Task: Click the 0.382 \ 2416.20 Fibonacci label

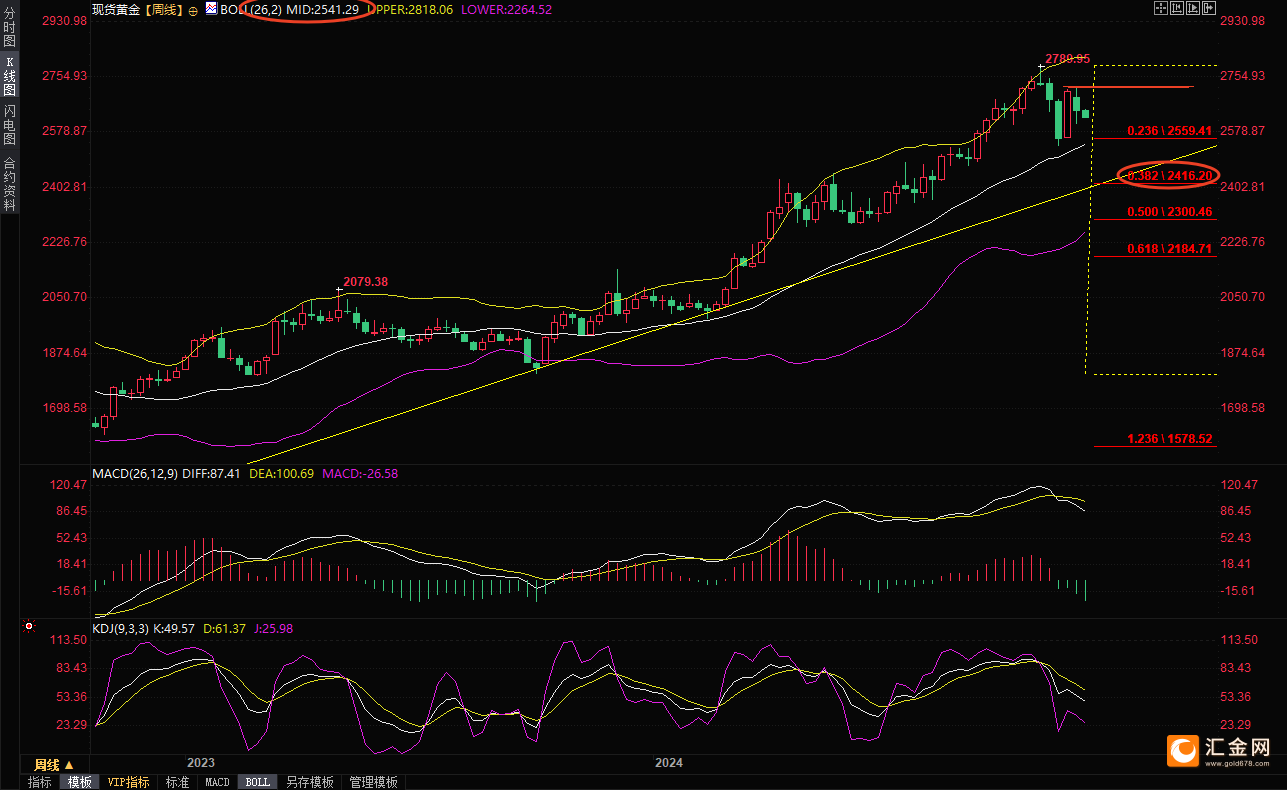Action: 1169,176
